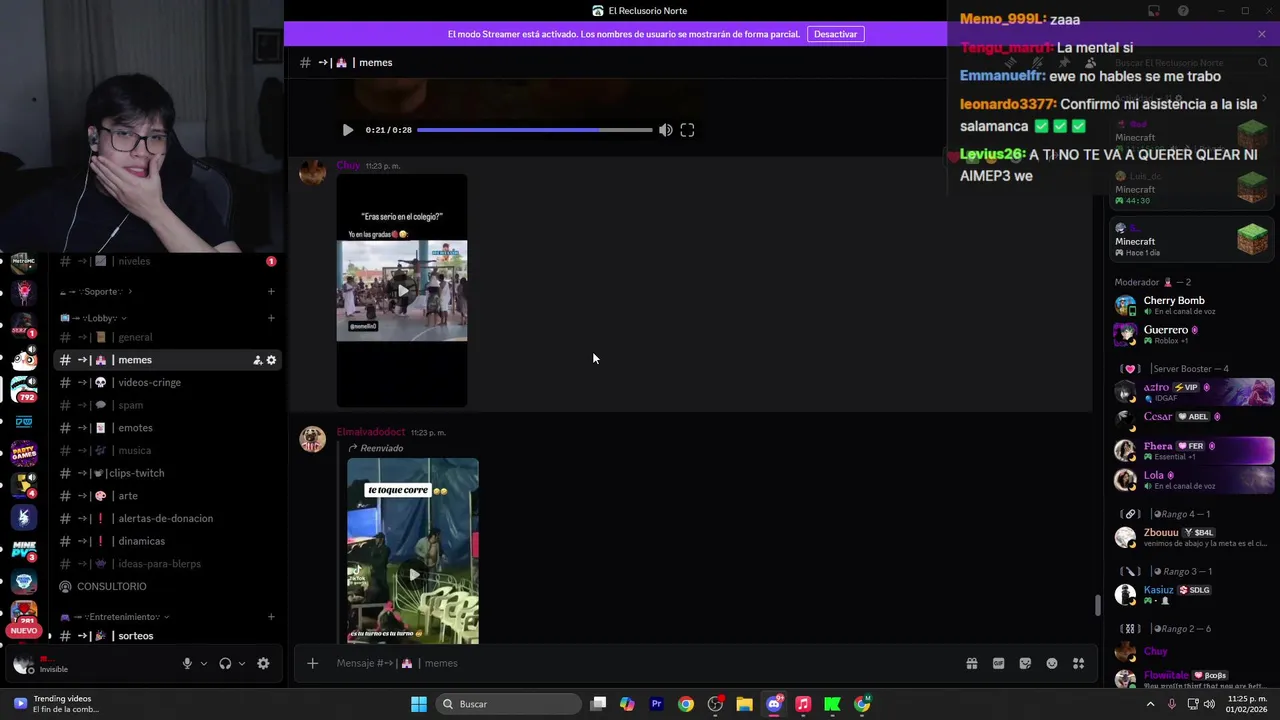Image resolution: width=1280 pixels, height=720 pixels.
Task: Open the gift Nitro icon in message bar
Action: pyautogui.click(x=971, y=663)
